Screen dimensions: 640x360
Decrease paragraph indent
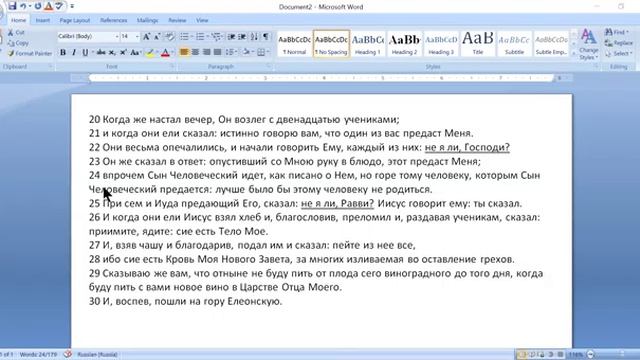231,37
